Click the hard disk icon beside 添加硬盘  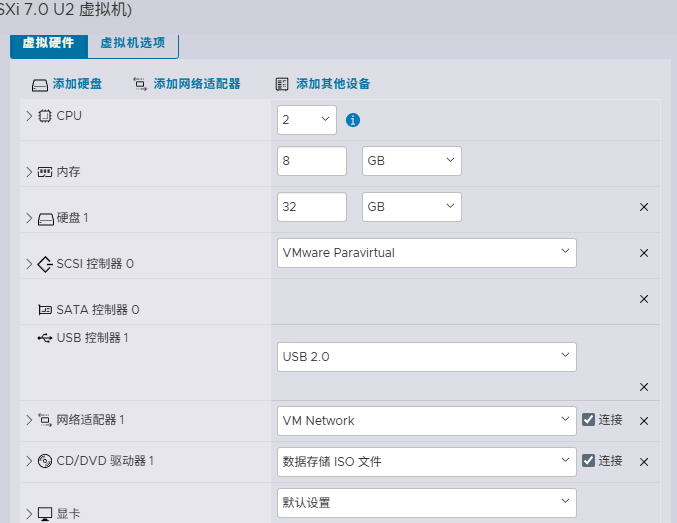[x=40, y=85]
